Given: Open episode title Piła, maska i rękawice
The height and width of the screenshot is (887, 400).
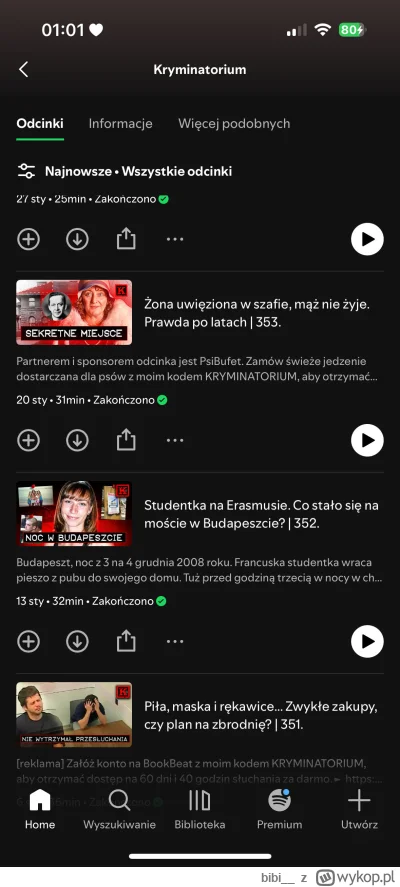Looking at the screenshot, I should 261,715.
